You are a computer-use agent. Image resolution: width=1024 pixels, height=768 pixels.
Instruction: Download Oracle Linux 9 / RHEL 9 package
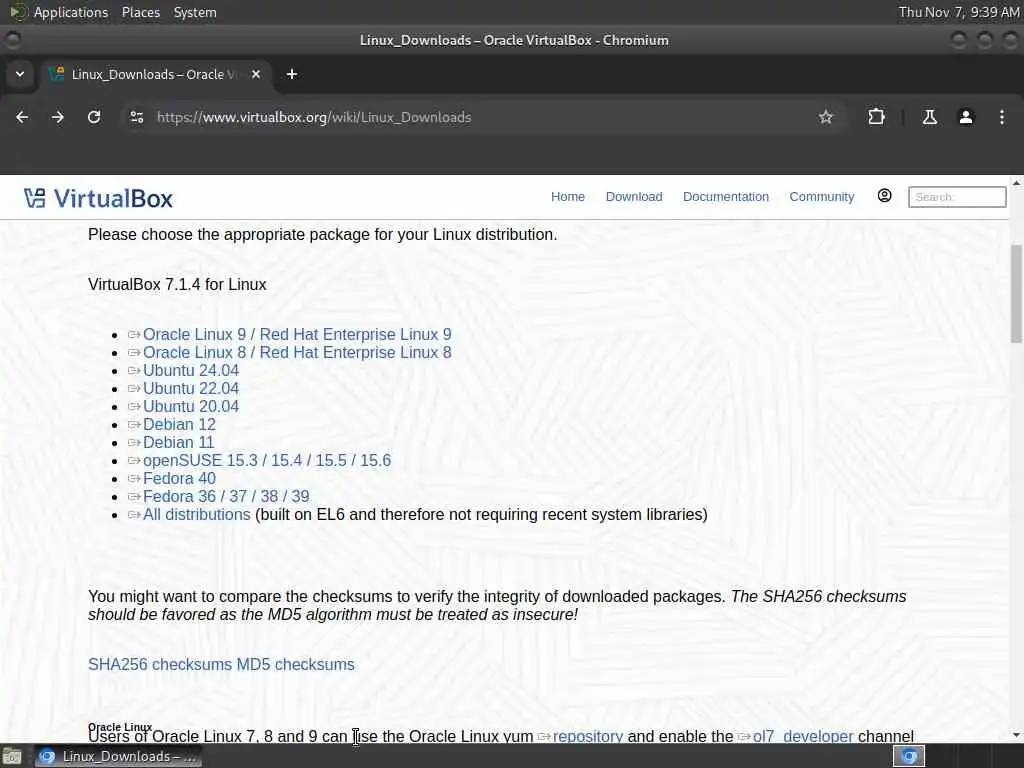[x=297, y=334]
